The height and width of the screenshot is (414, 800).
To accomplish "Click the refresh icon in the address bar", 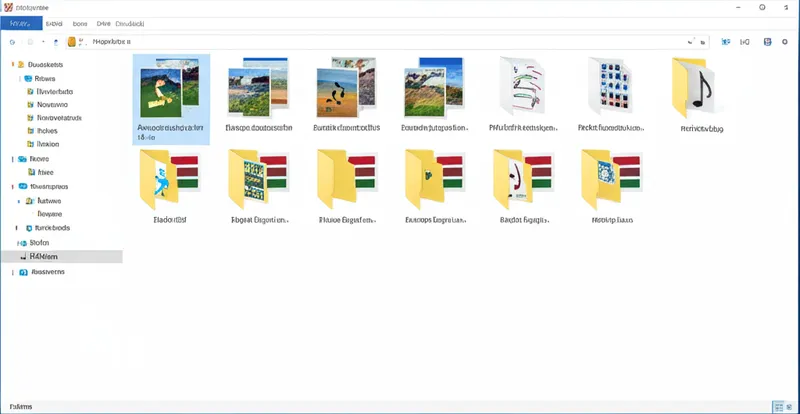I will pyautogui.click(x=700, y=42).
